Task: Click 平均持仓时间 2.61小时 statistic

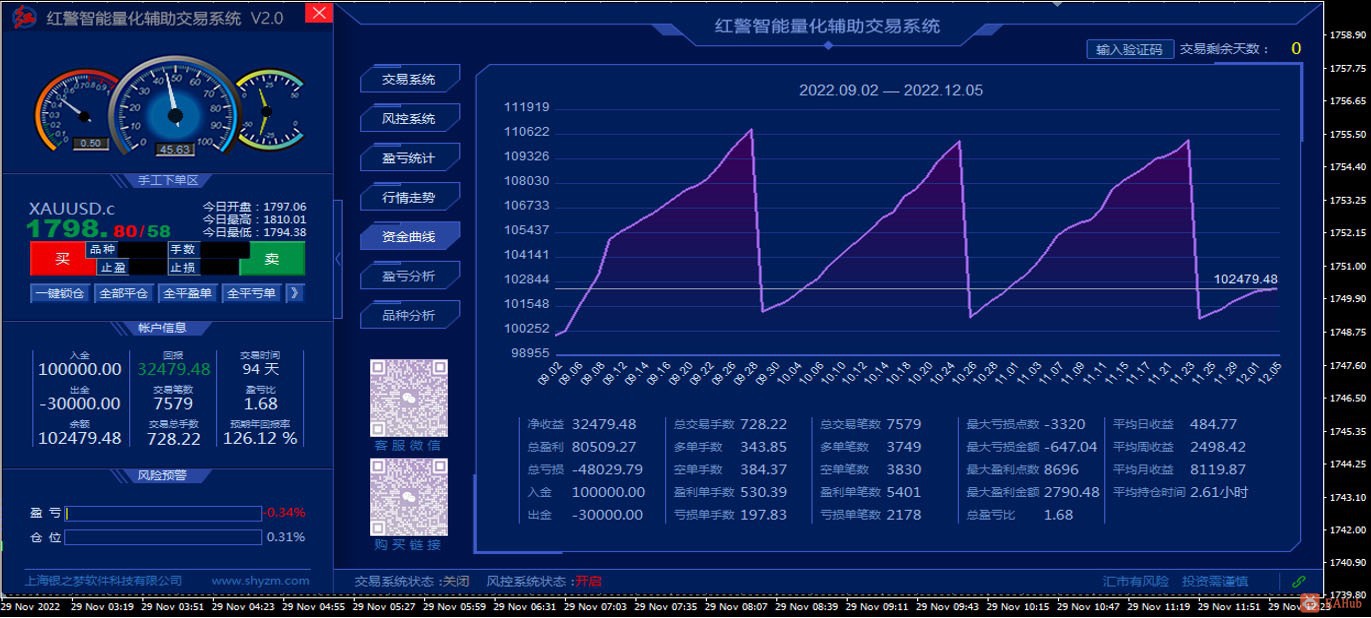Action: tap(1180, 492)
